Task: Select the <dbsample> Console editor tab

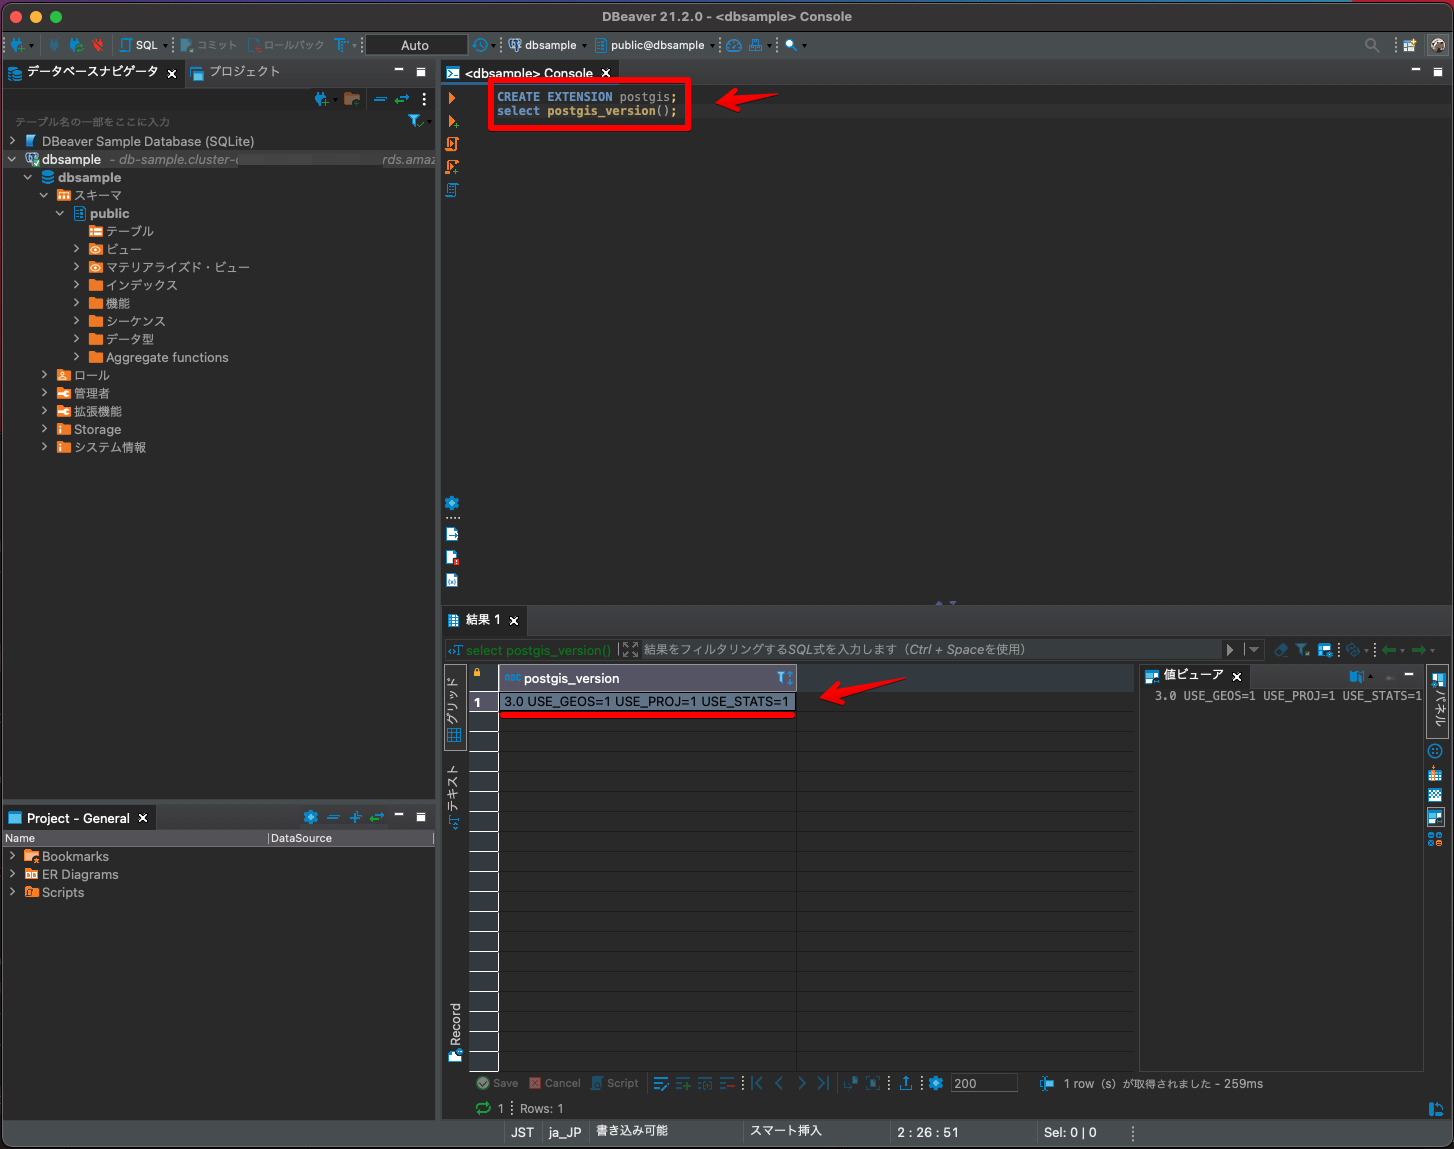Action: tap(528, 73)
